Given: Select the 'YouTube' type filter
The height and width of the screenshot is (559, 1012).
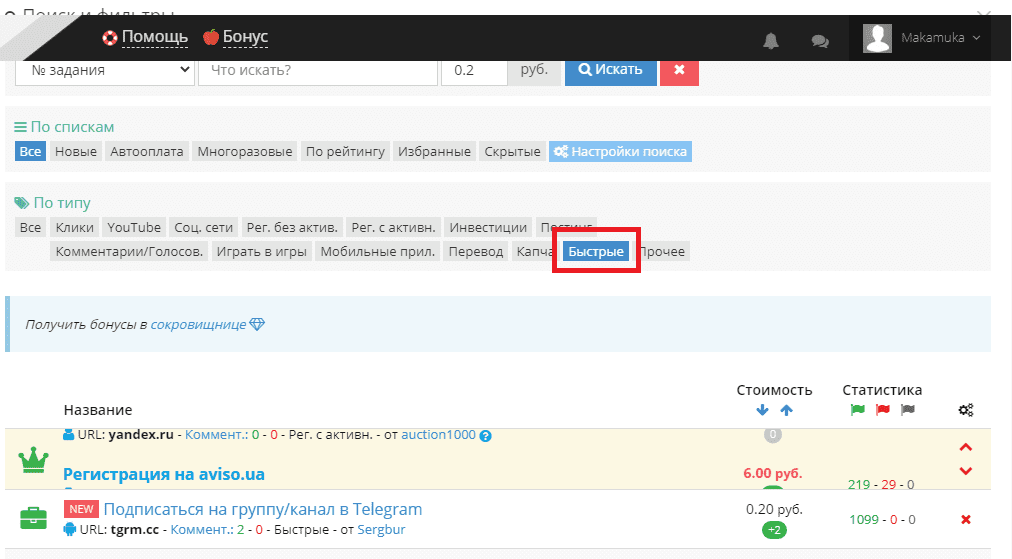Looking at the screenshot, I should pyautogui.click(x=134, y=227).
